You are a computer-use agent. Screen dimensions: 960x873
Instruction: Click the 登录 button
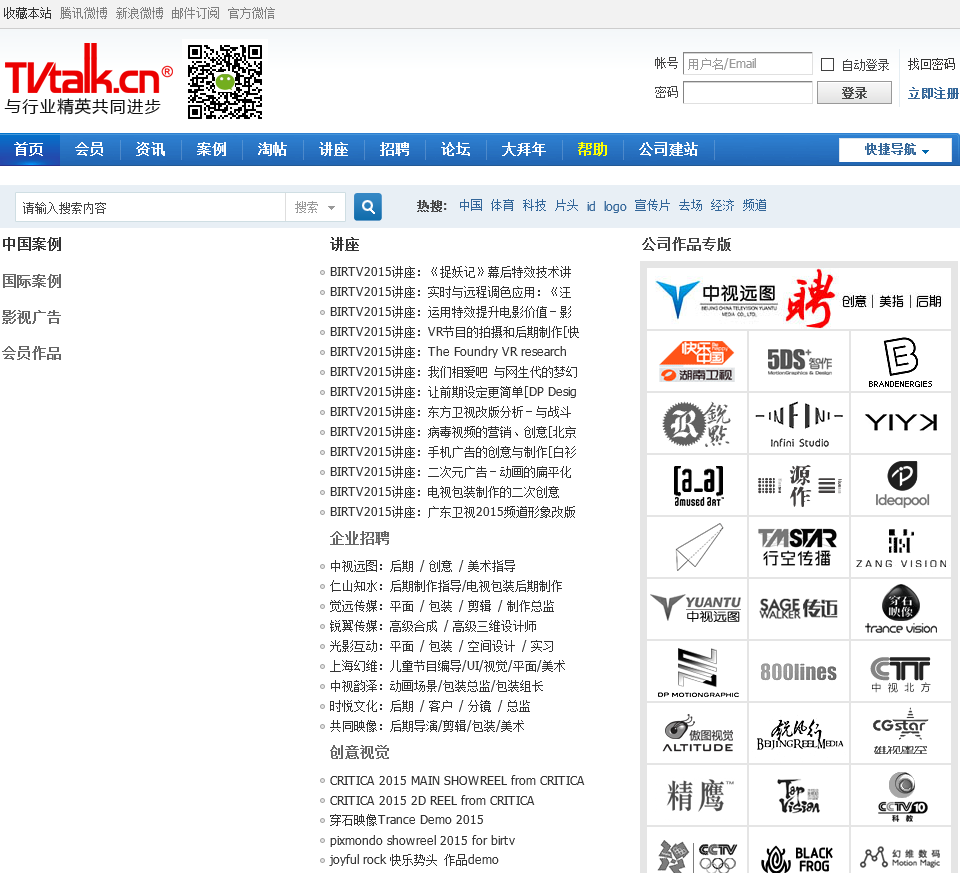coord(854,93)
